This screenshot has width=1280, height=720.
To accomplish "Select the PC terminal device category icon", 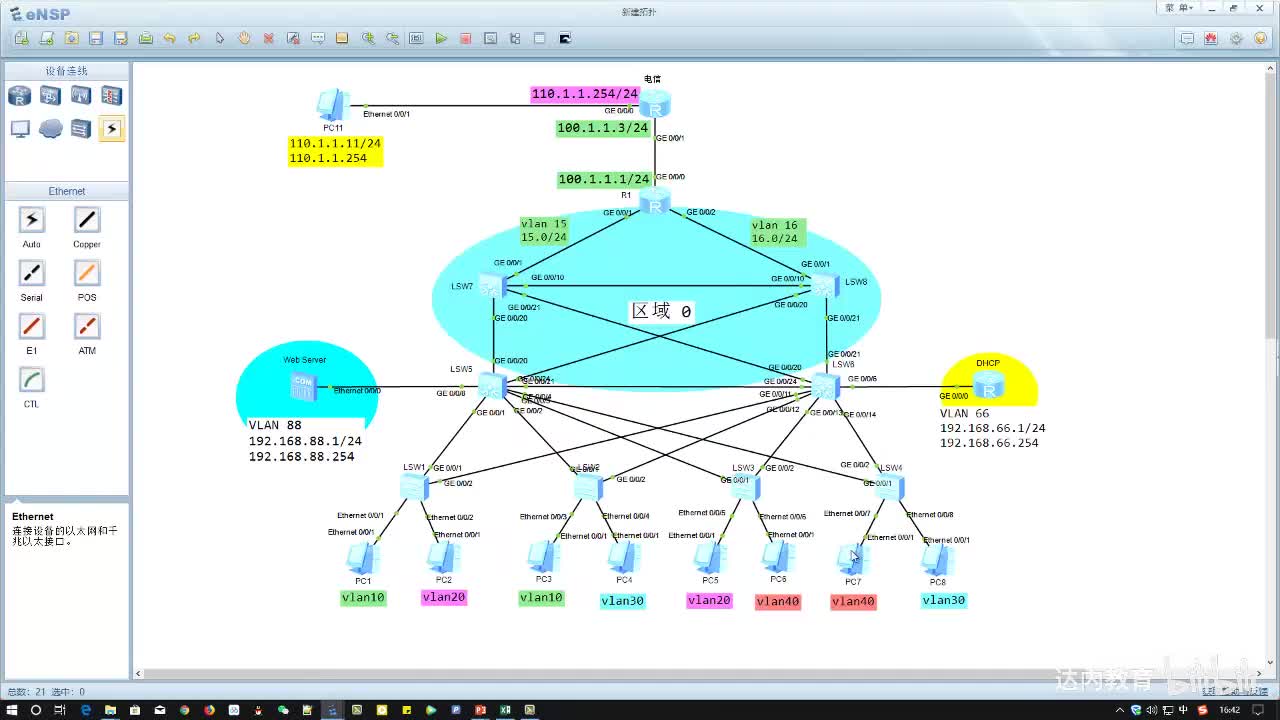I will (x=20, y=128).
